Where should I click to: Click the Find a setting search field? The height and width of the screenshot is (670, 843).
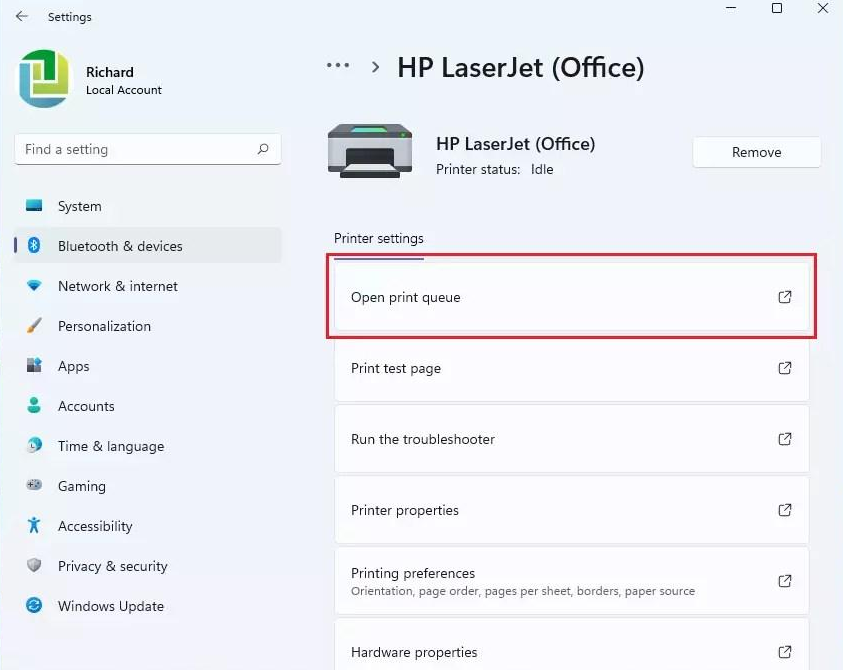[x=148, y=149]
